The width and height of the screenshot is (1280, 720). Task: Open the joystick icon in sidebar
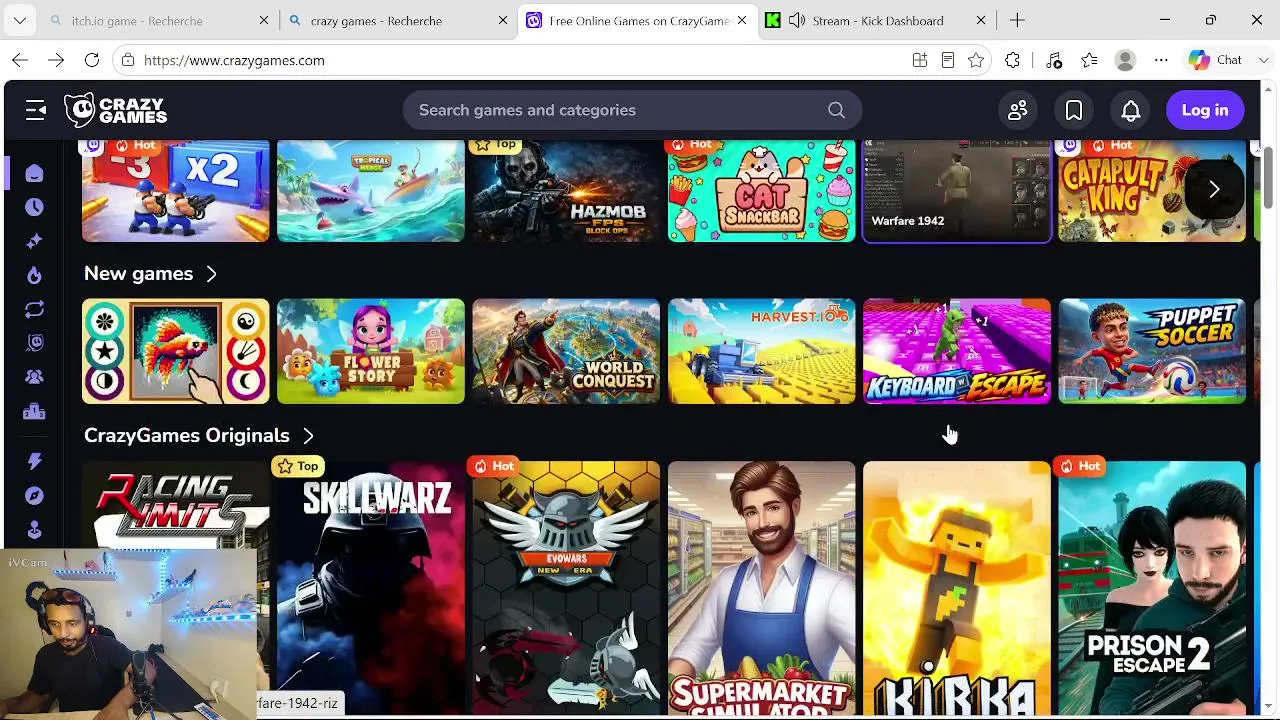pyautogui.click(x=35, y=529)
